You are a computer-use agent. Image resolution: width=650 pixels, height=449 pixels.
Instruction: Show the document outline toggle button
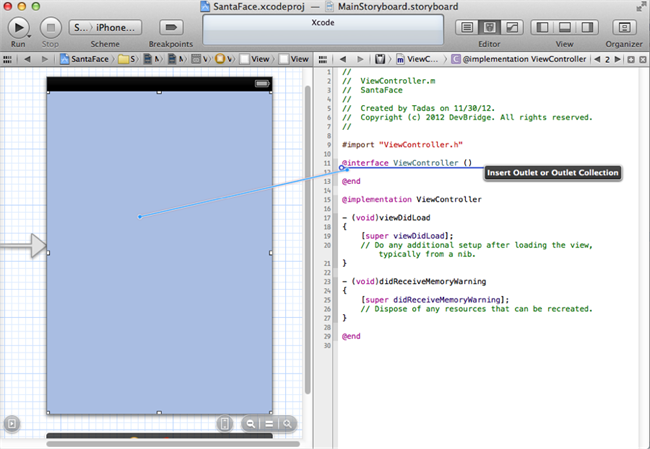coord(12,424)
